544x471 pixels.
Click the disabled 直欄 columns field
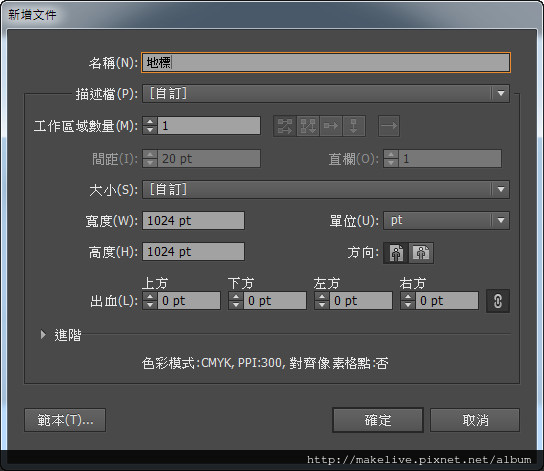pos(450,159)
